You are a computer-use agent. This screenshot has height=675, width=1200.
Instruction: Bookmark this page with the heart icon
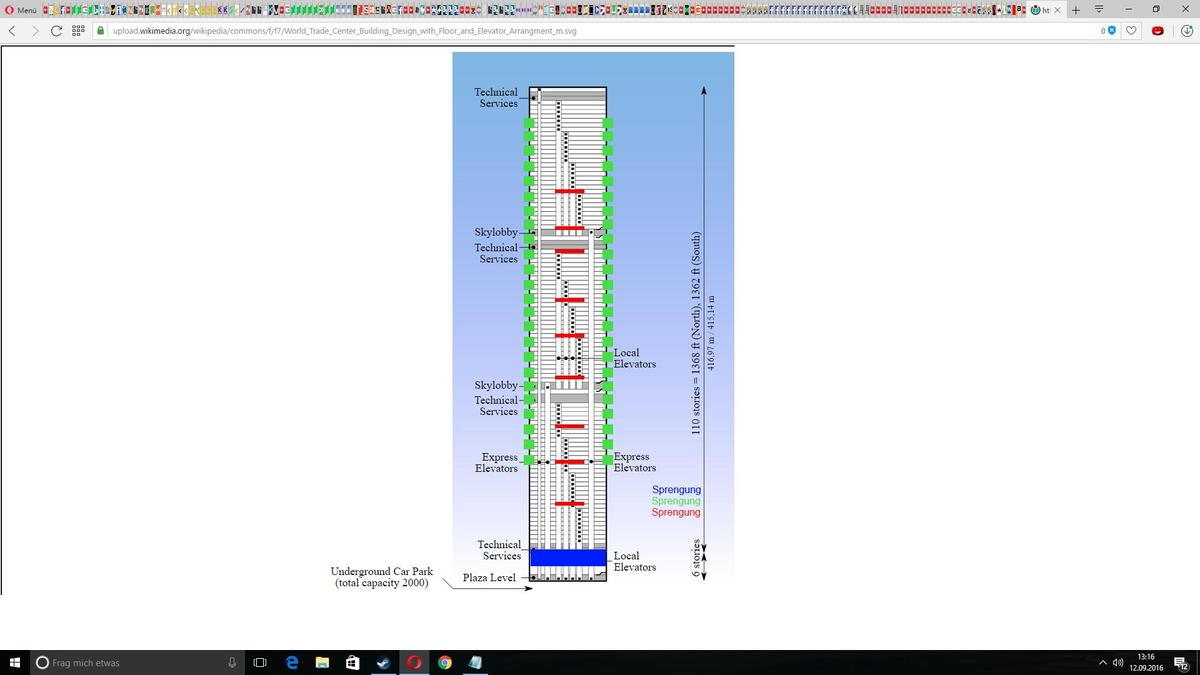1132,31
